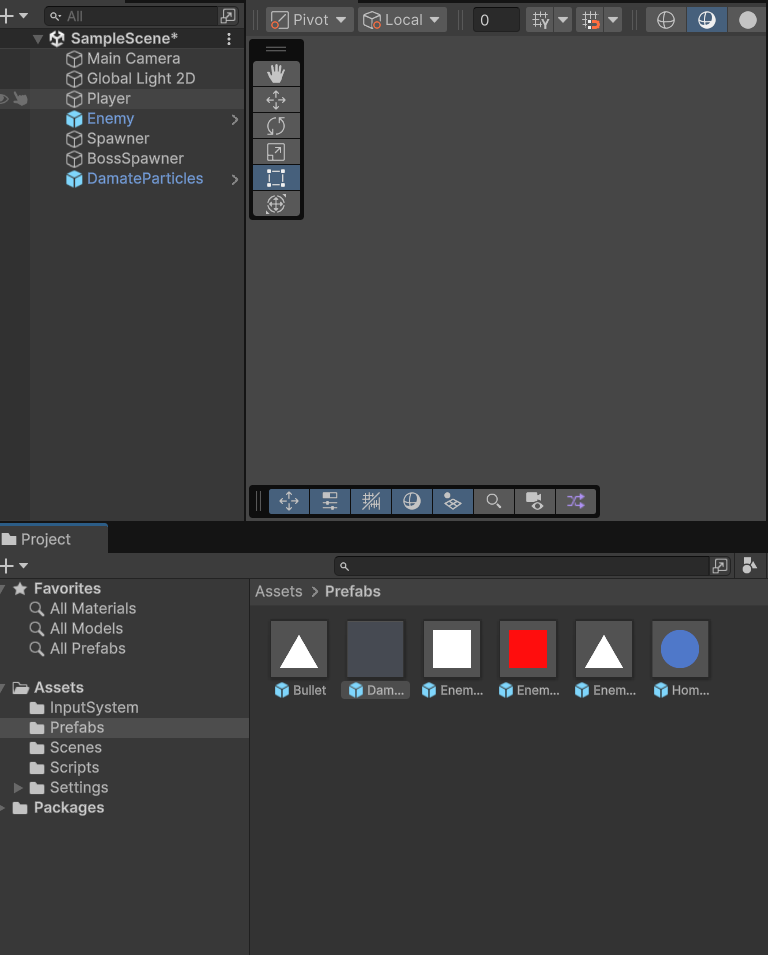Click the magnifier search overlay icon
Image resolution: width=768 pixels, height=955 pixels.
coord(493,502)
